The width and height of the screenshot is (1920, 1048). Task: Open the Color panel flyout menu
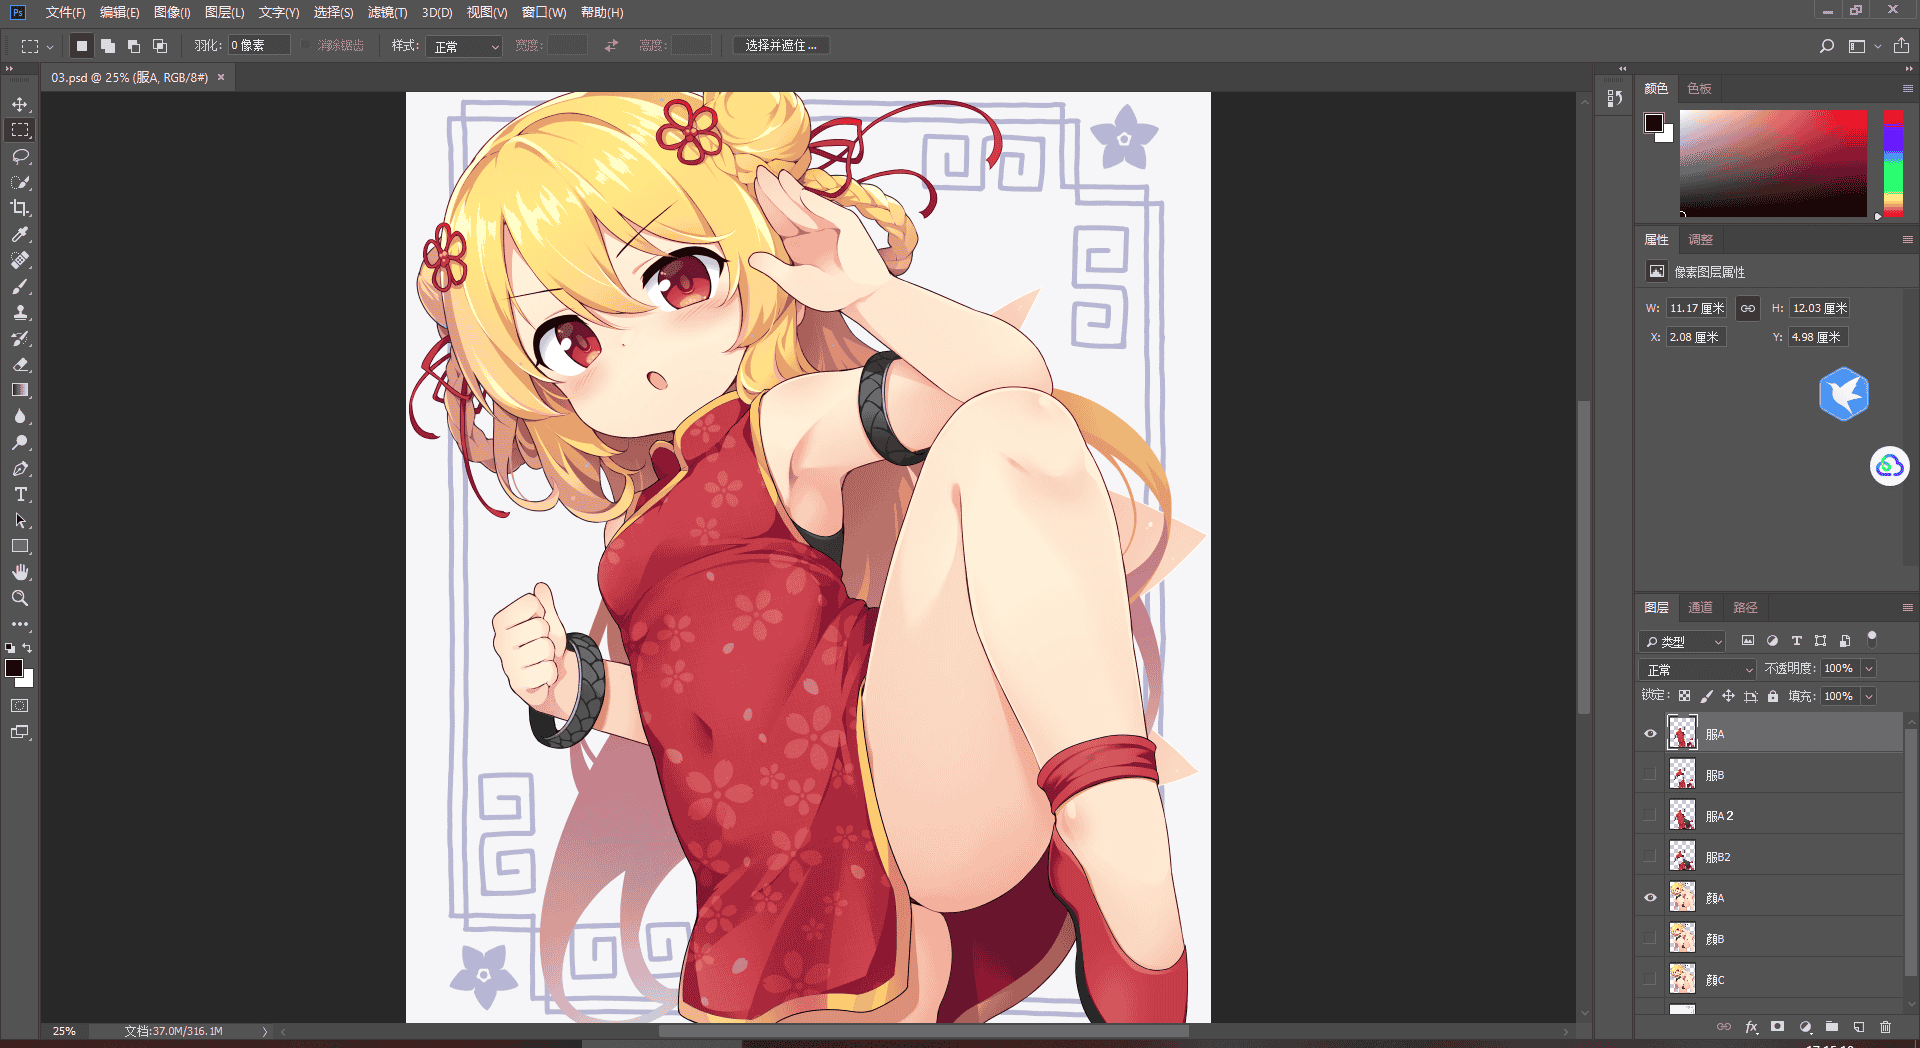[x=1907, y=89]
